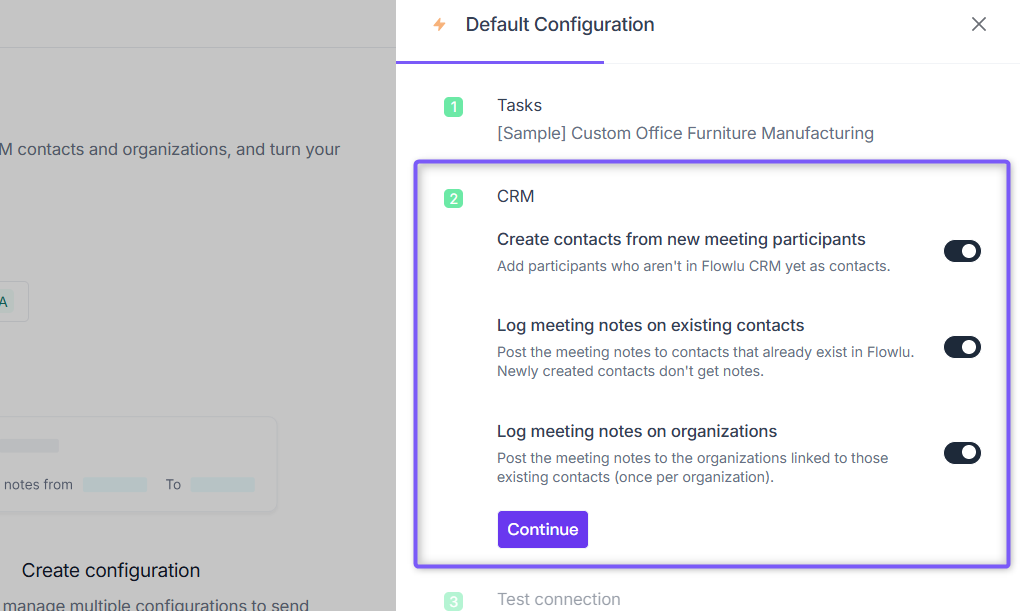Click the CRM step heading
1020x611 pixels.
tap(515, 197)
